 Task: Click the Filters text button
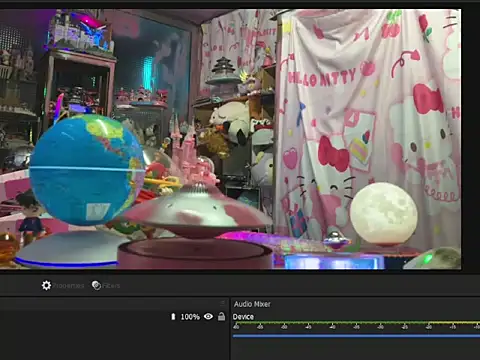coord(111,286)
